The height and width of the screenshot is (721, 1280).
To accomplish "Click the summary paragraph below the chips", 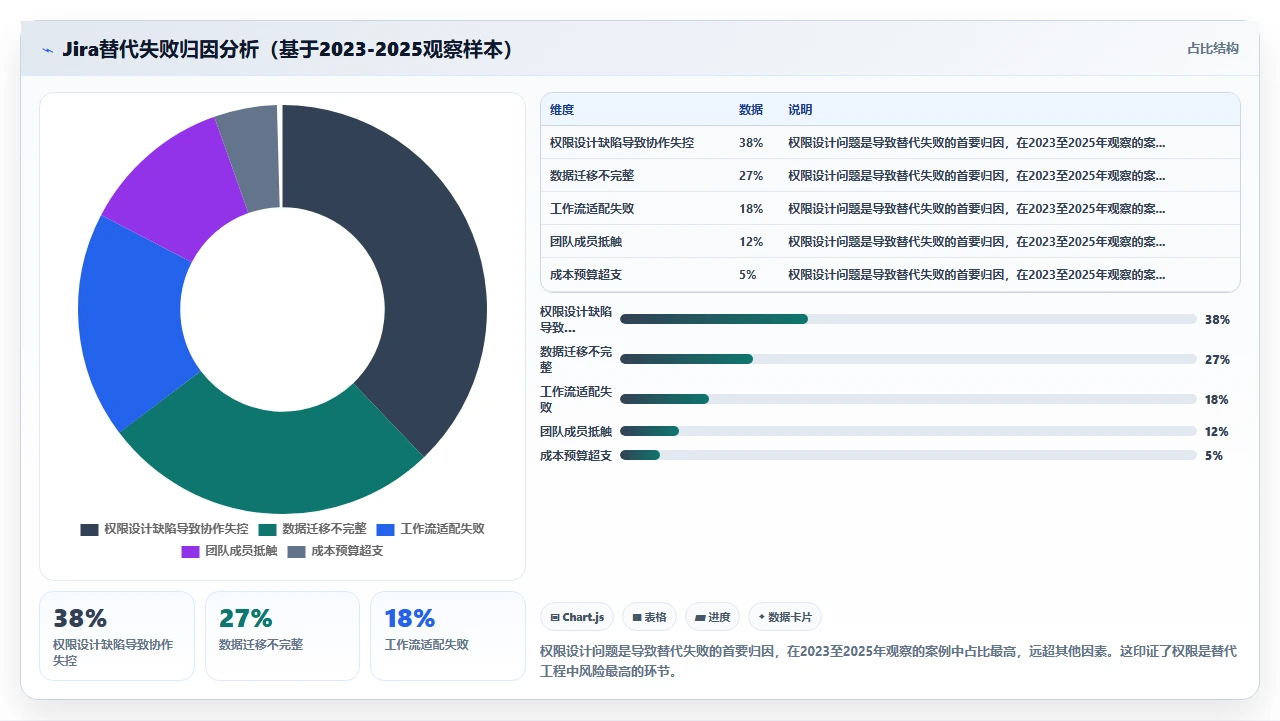I will point(889,661).
